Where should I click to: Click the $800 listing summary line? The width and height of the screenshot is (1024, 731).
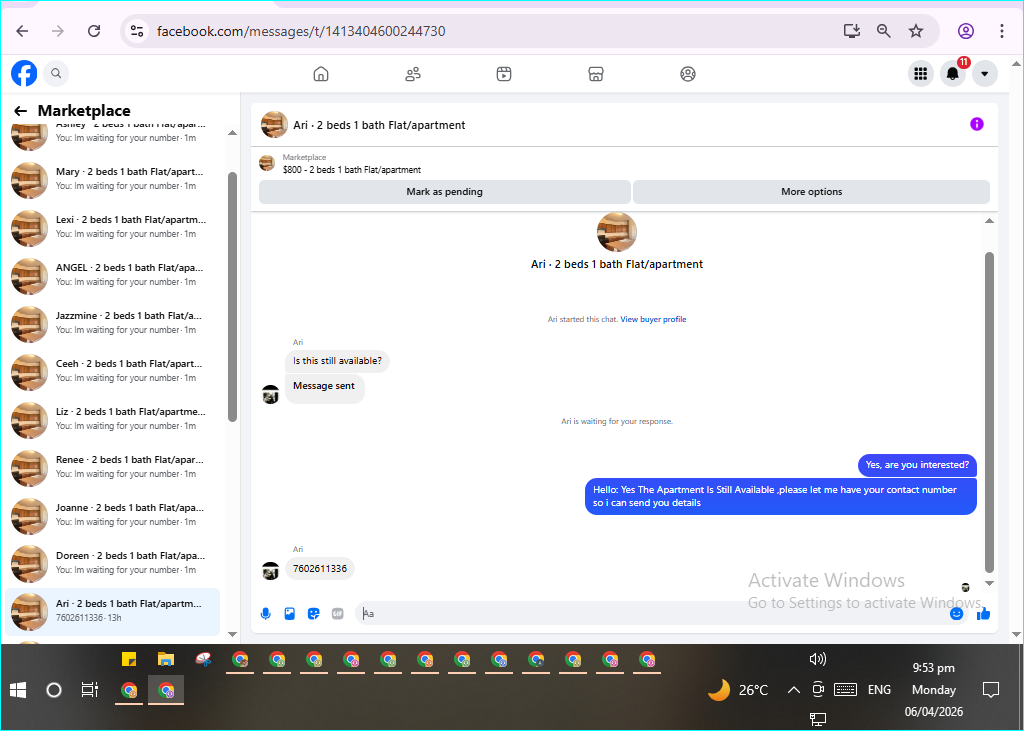(352, 170)
